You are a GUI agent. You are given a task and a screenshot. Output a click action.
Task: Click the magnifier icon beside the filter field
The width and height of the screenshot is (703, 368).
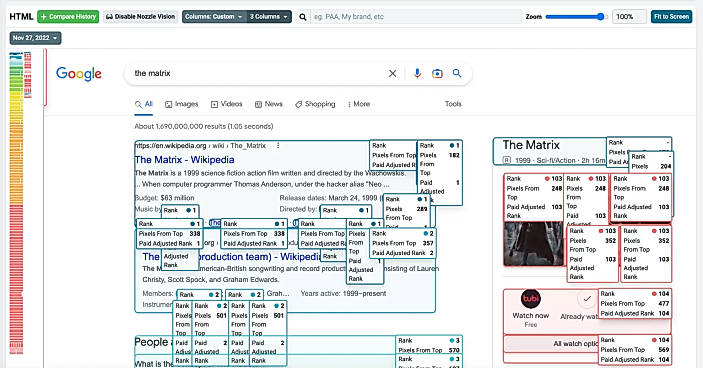(x=303, y=17)
